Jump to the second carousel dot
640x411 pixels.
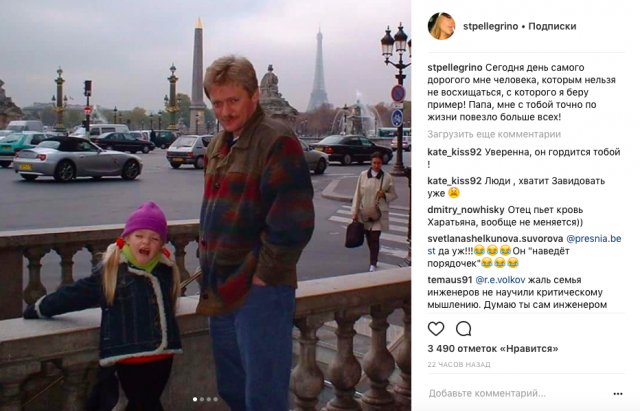click(x=202, y=399)
